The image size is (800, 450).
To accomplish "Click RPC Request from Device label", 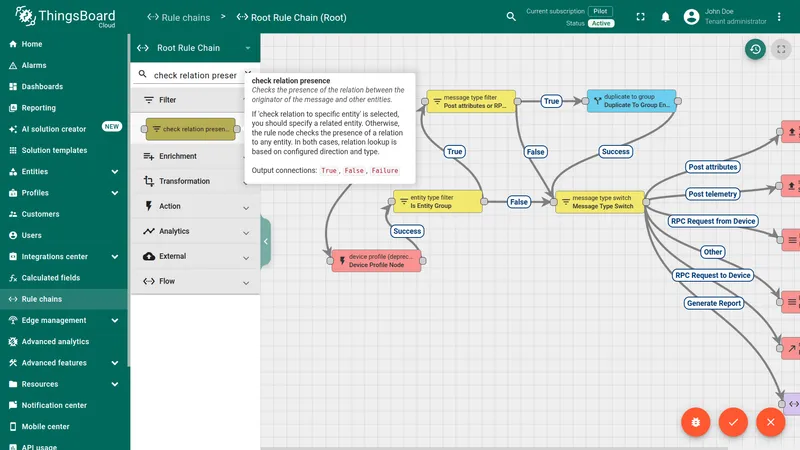I will [x=713, y=221].
